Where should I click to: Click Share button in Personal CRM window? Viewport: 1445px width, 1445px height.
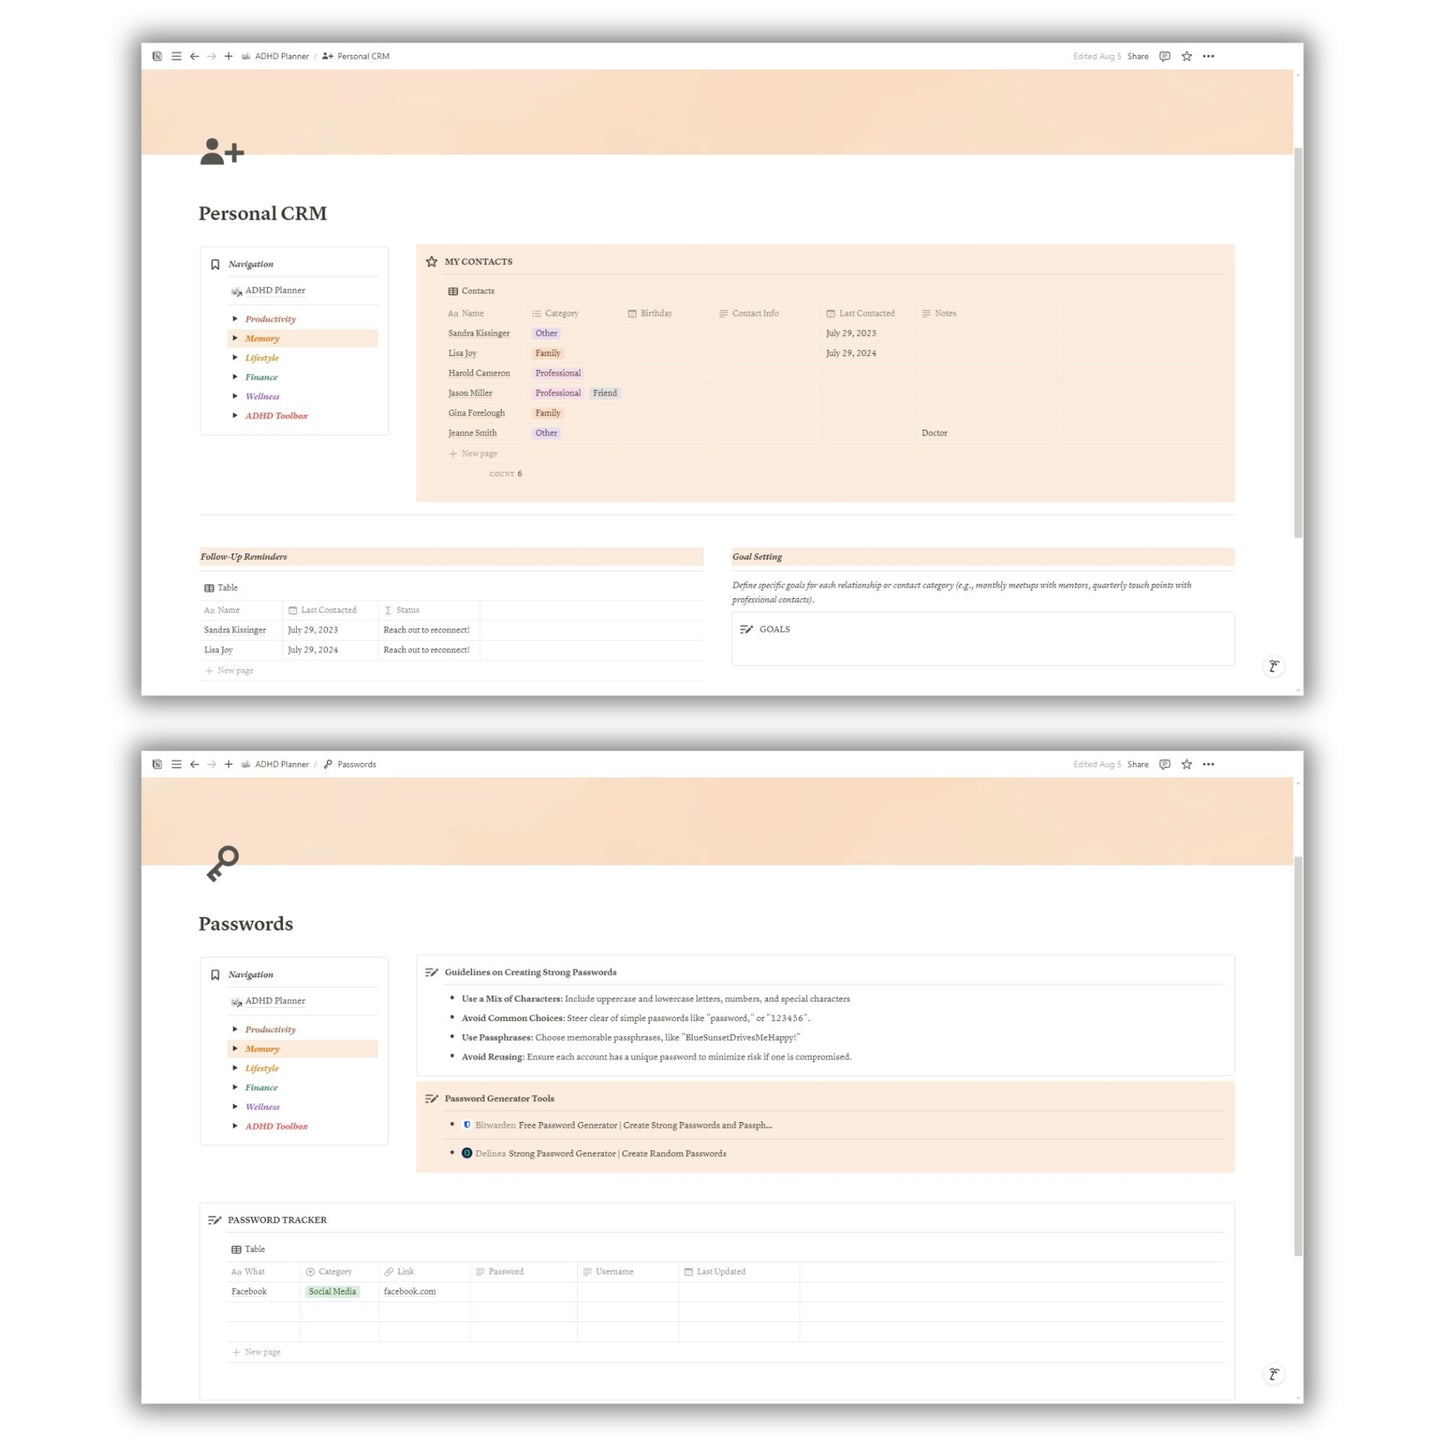pyautogui.click(x=1137, y=57)
